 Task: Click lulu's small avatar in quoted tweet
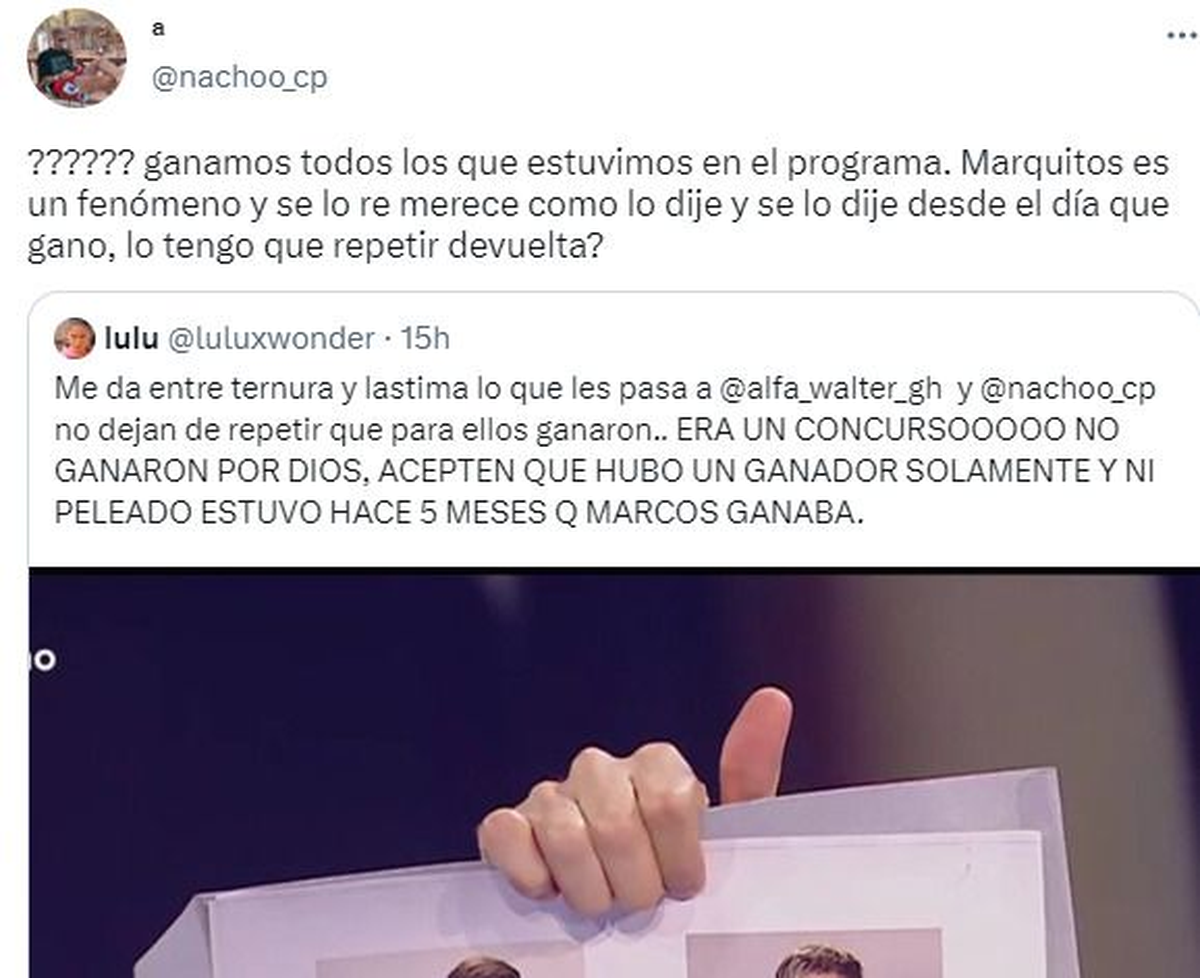point(75,338)
